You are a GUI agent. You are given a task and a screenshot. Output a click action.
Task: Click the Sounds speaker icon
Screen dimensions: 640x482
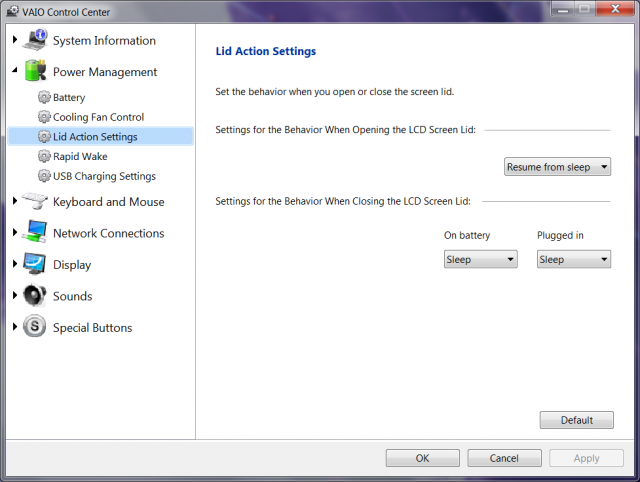[35, 295]
